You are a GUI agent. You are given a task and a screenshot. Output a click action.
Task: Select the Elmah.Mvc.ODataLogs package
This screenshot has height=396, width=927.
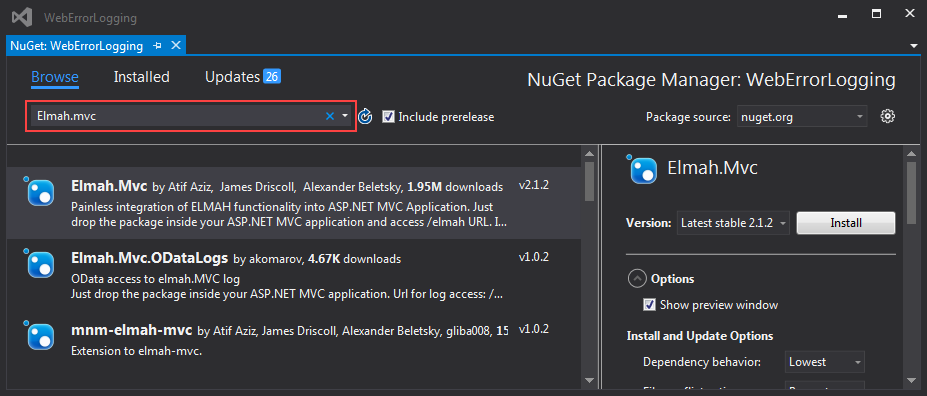tap(294, 275)
